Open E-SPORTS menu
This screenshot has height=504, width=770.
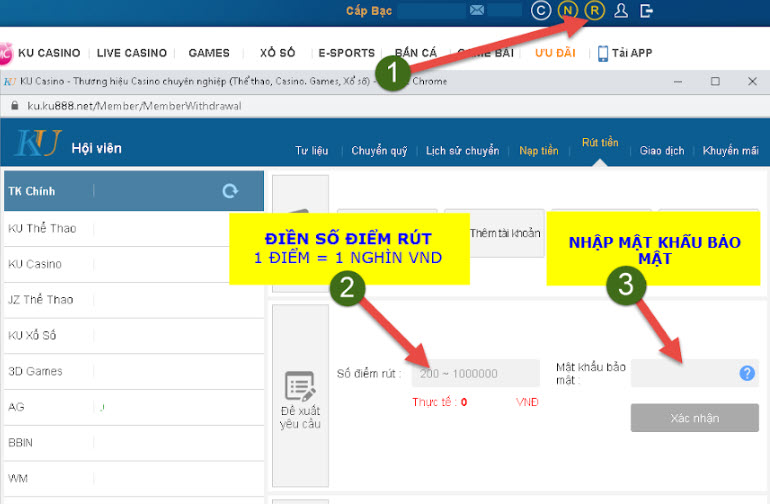click(x=346, y=53)
